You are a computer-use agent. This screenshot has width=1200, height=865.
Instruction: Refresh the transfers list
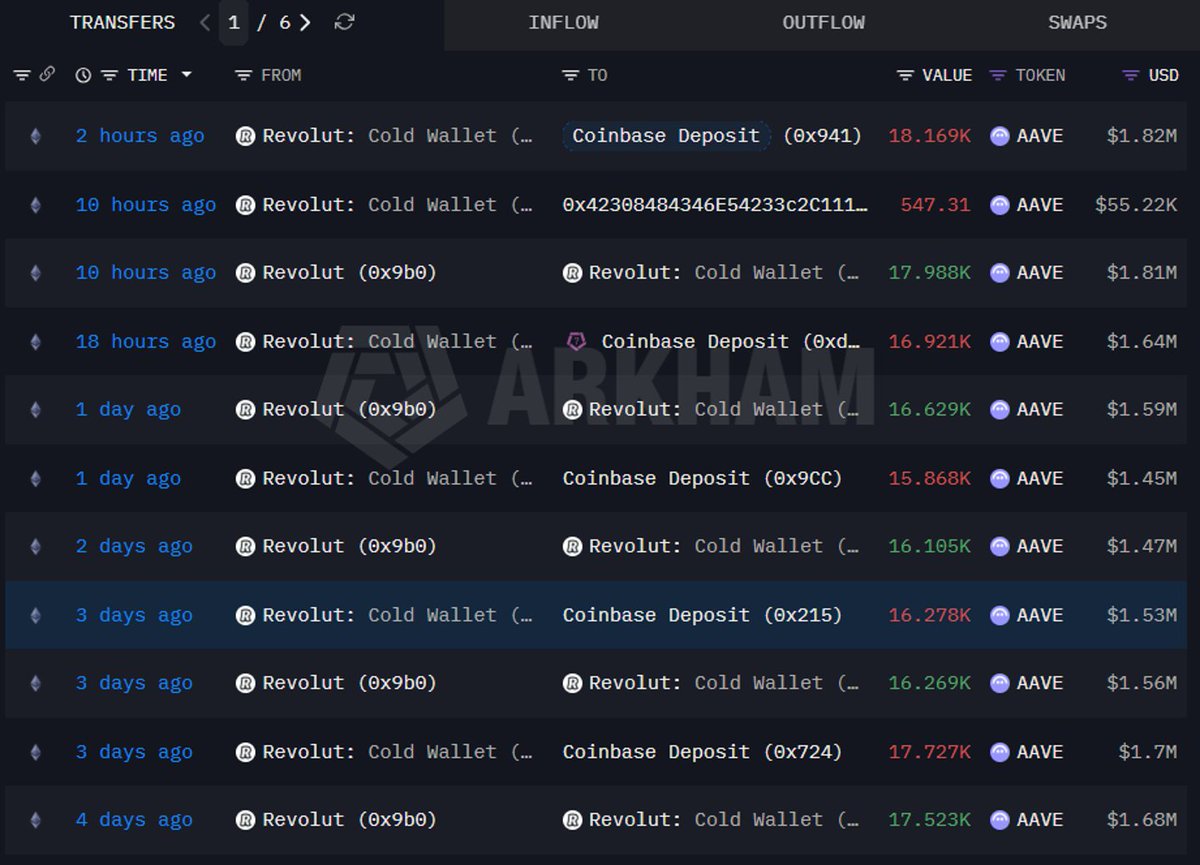pos(344,22)
